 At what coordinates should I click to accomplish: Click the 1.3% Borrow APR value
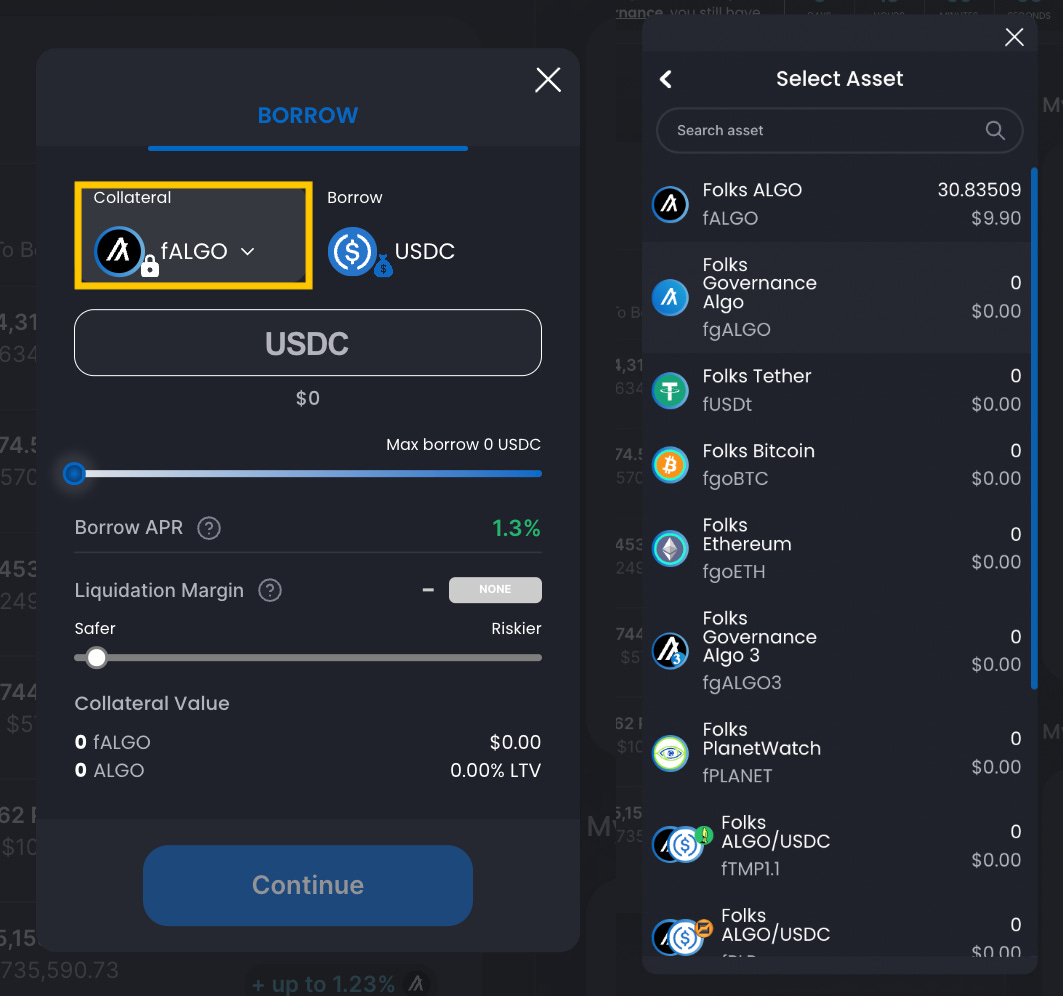[516, 527]
